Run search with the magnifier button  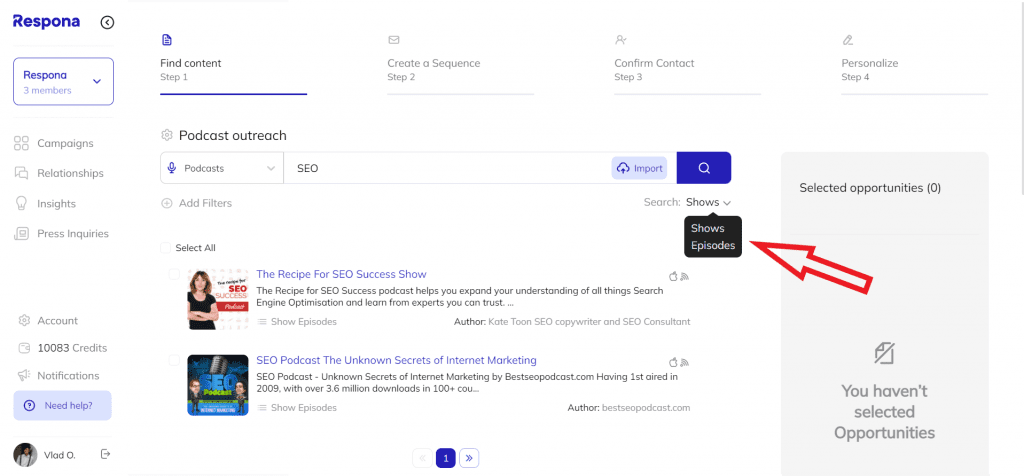pos(704,168)
